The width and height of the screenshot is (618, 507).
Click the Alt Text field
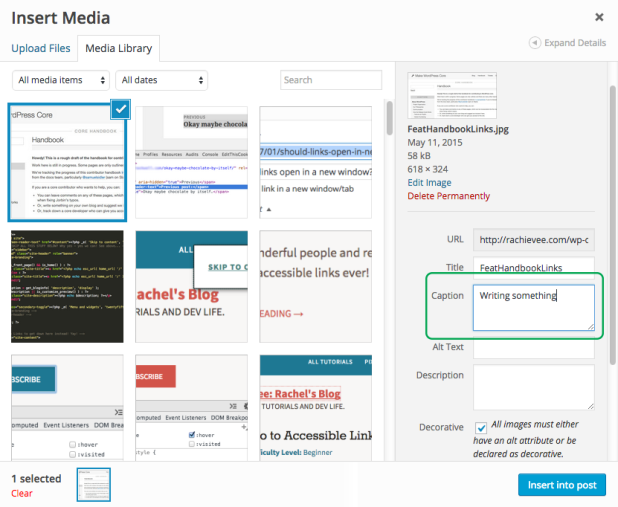[534, 348]
